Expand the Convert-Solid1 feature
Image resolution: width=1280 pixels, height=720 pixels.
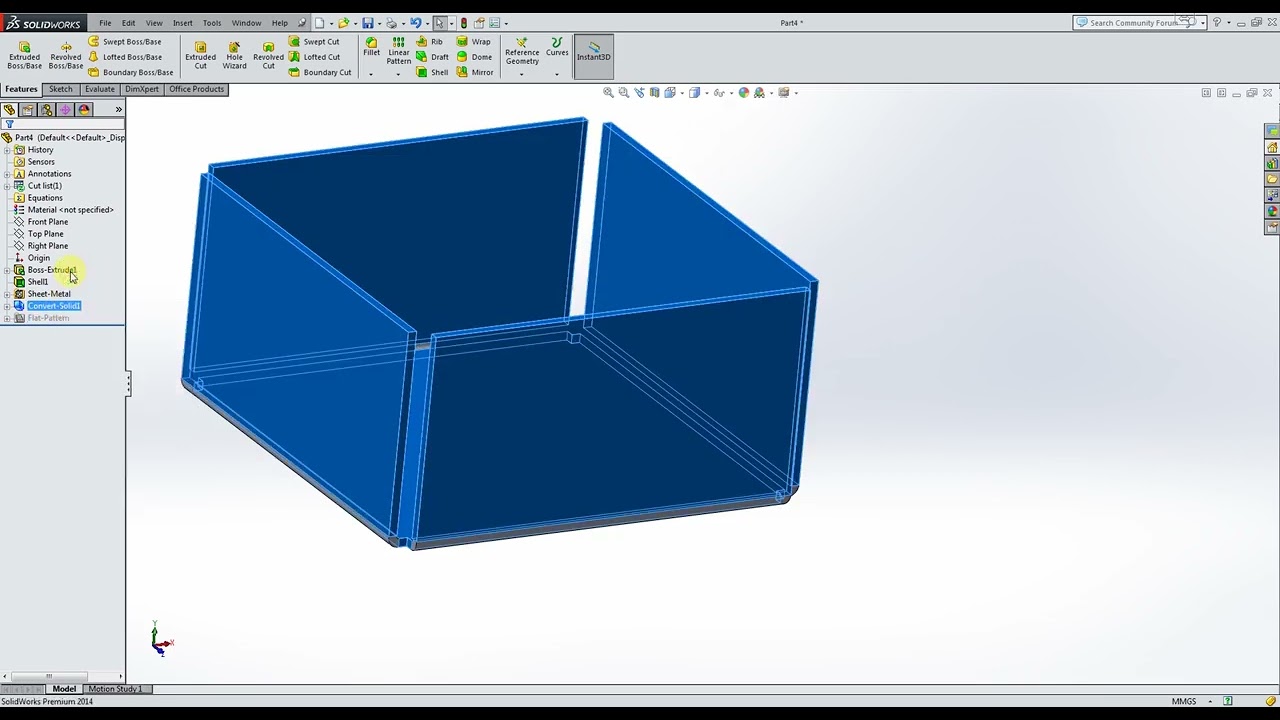7,306
